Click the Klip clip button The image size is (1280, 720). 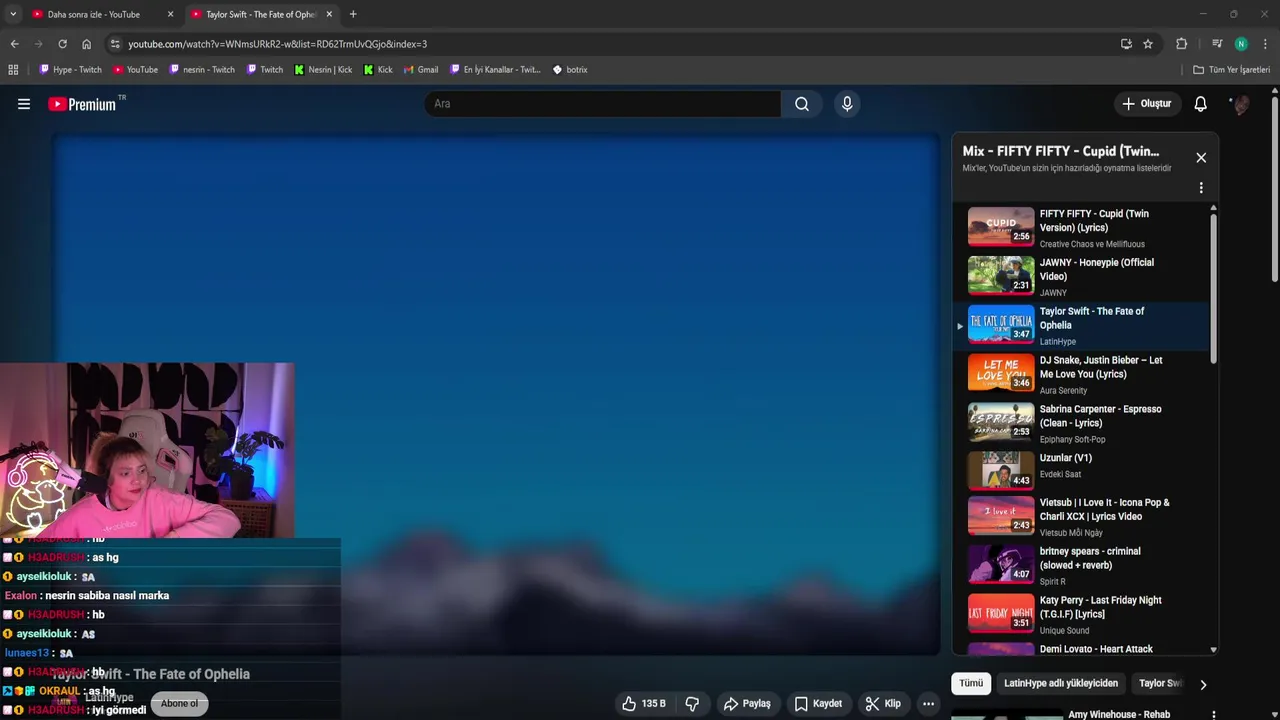883,703
